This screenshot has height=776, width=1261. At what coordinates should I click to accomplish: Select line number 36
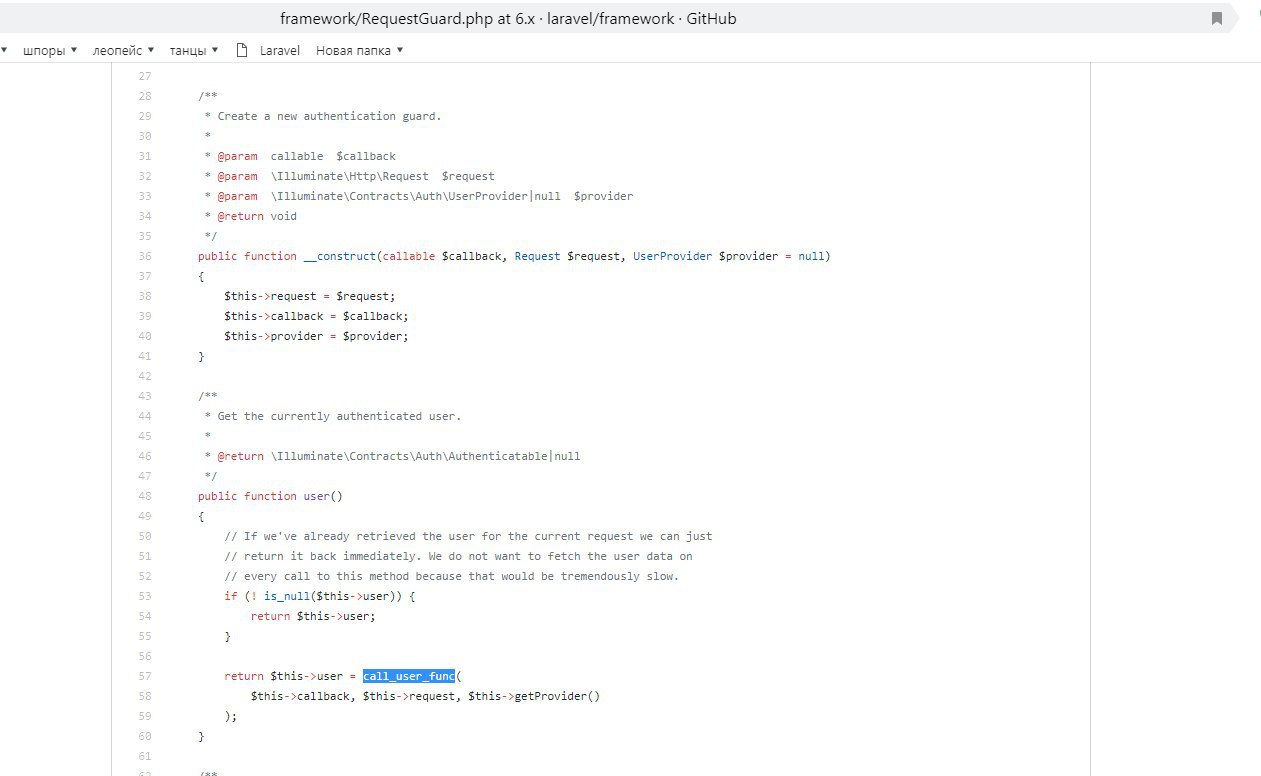coord(144,256)
